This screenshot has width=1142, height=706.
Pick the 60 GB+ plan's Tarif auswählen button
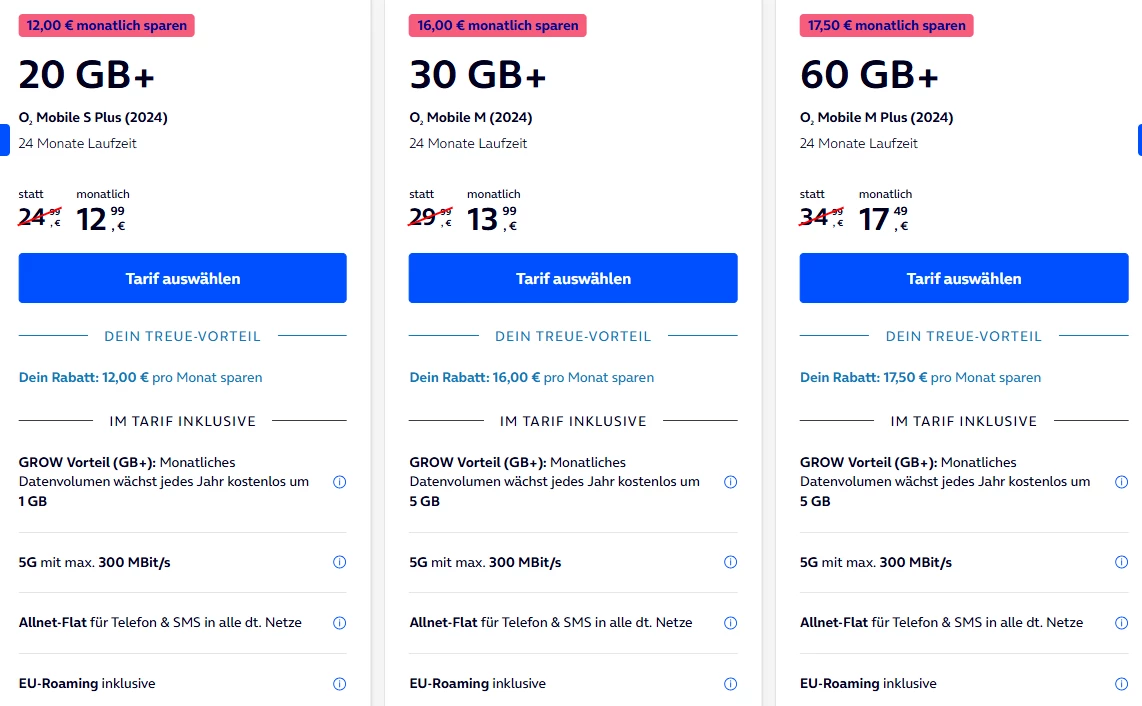pyautogui.click(x=964, y=278)
